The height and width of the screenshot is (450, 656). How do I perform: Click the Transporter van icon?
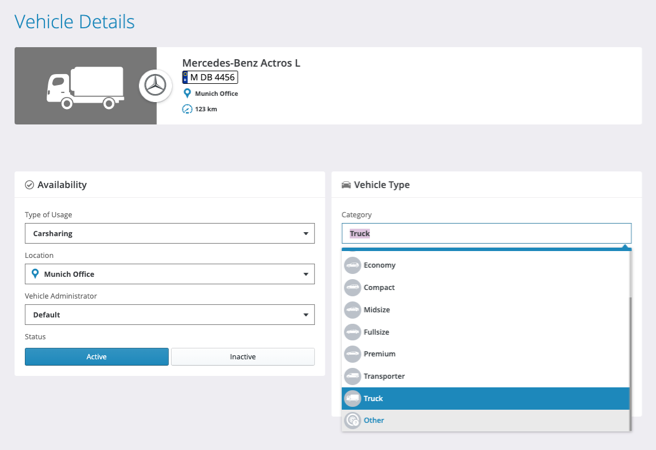[x=352, y=376]
